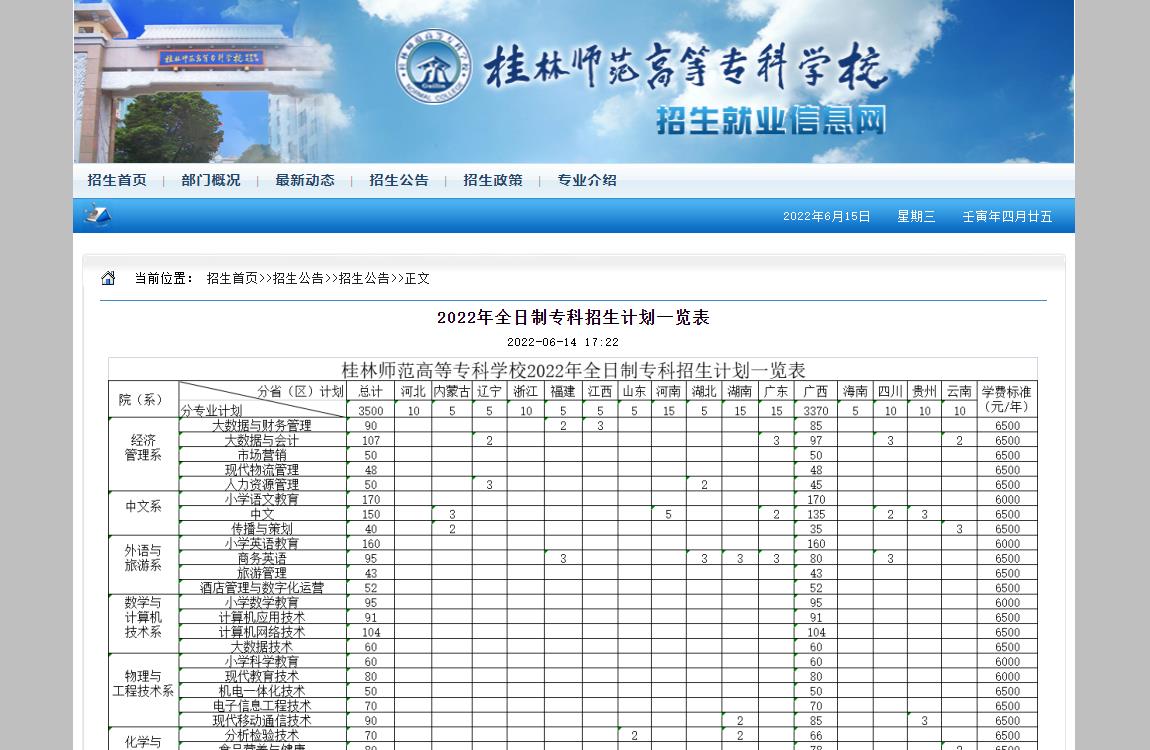
Task: Click 招生首页 breadcrumb link
Action: pos(232,279)
